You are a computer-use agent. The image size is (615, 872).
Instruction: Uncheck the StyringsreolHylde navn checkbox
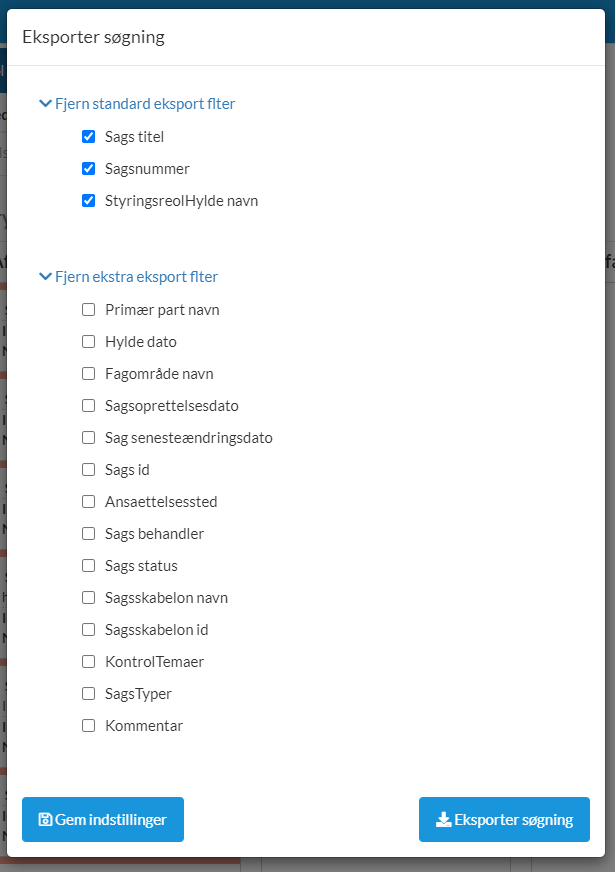[x=89, y=201]
